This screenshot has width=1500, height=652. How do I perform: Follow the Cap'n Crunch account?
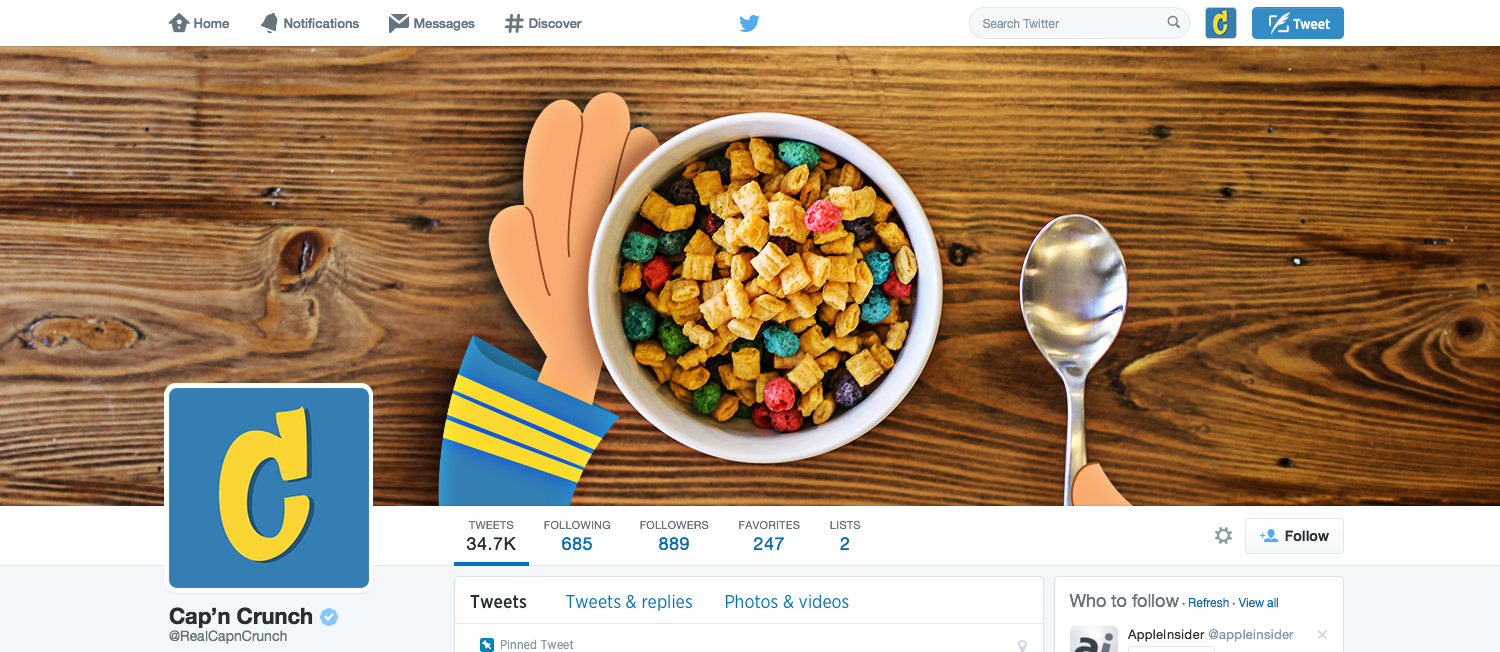click(x=1294, y=536)
